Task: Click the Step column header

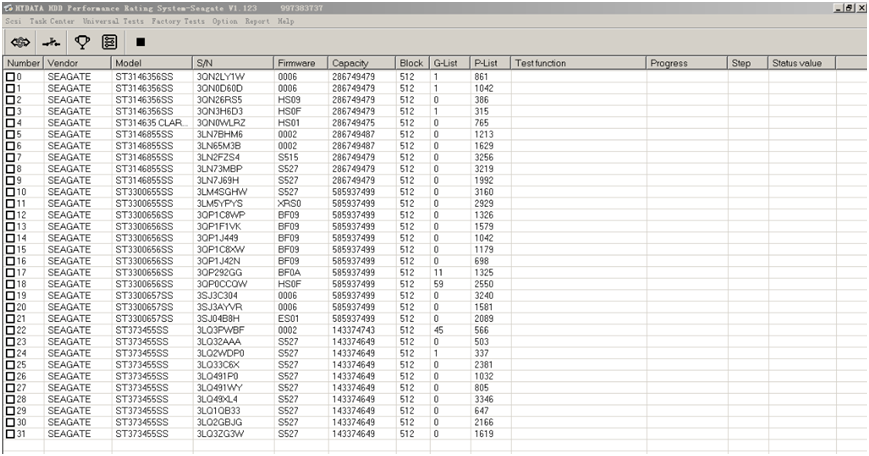Action: coord(748,63)
